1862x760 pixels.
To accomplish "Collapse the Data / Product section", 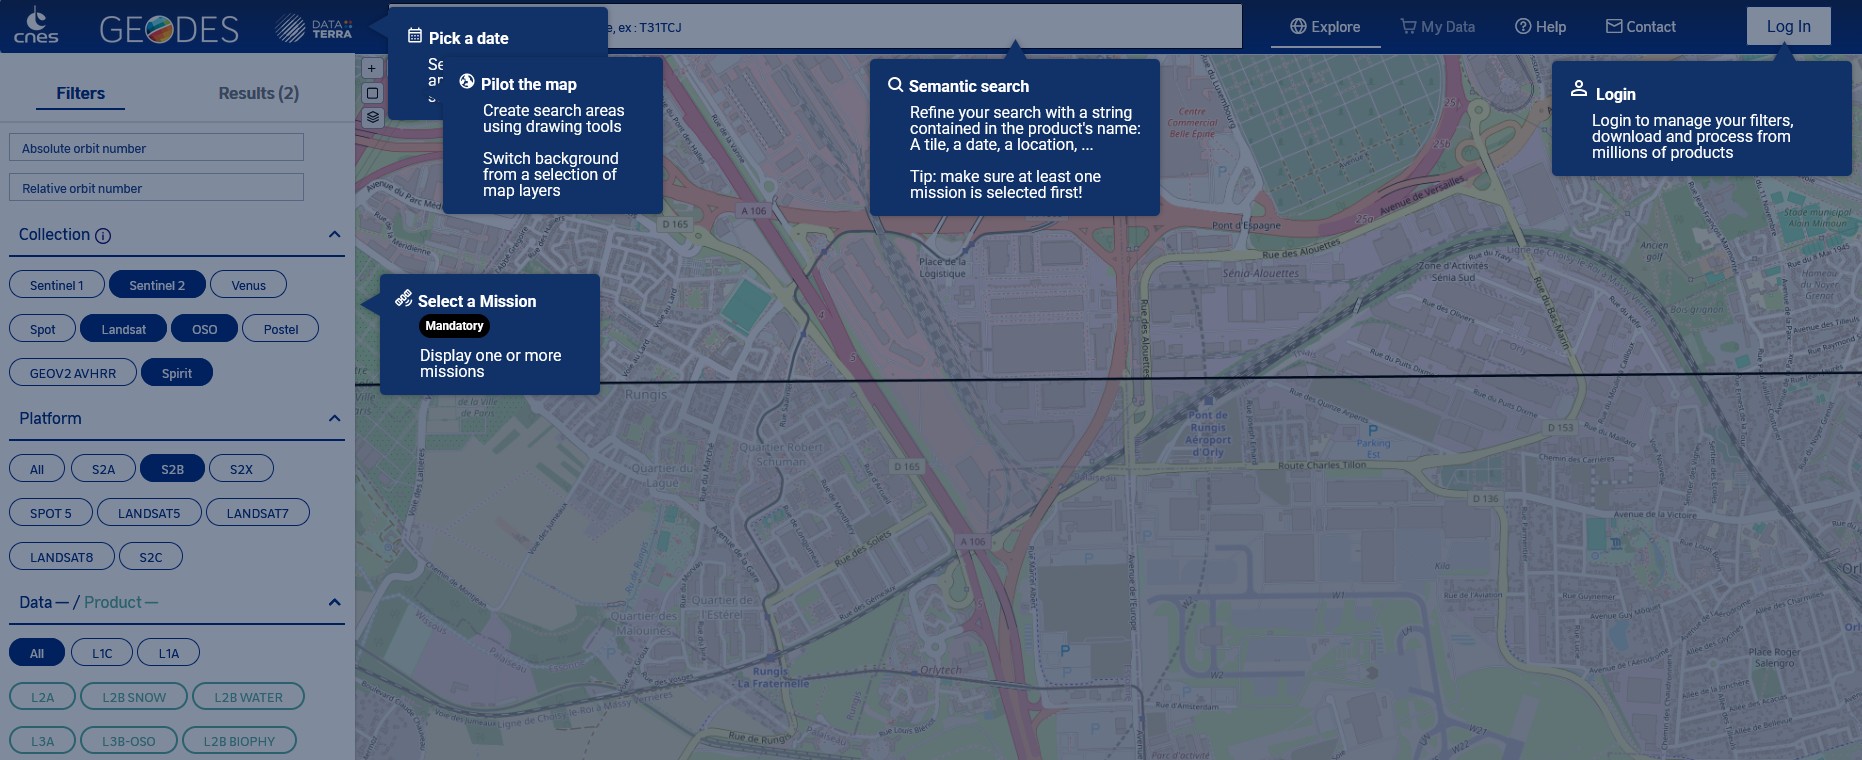I will (334, 602).
